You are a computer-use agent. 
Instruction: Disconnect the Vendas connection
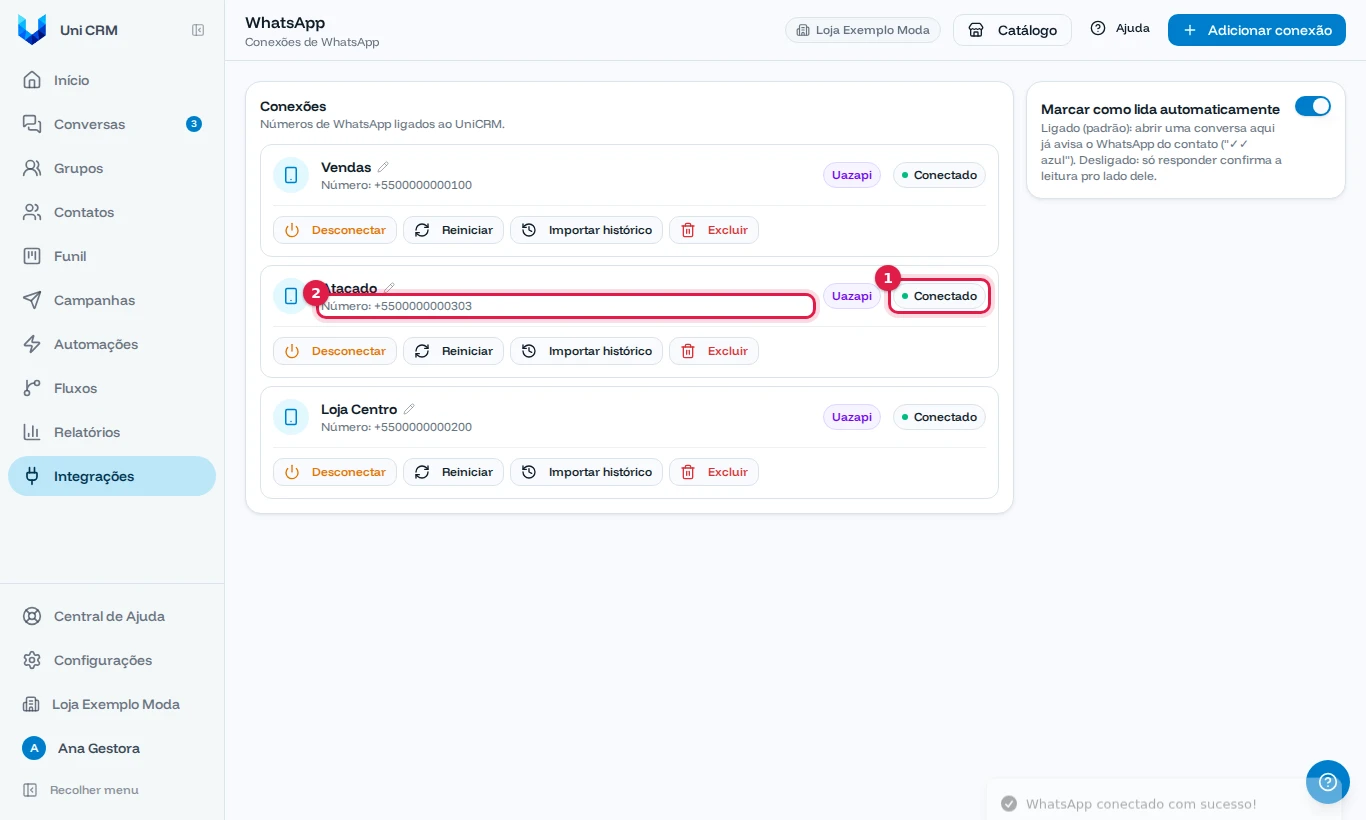point(335,230)
